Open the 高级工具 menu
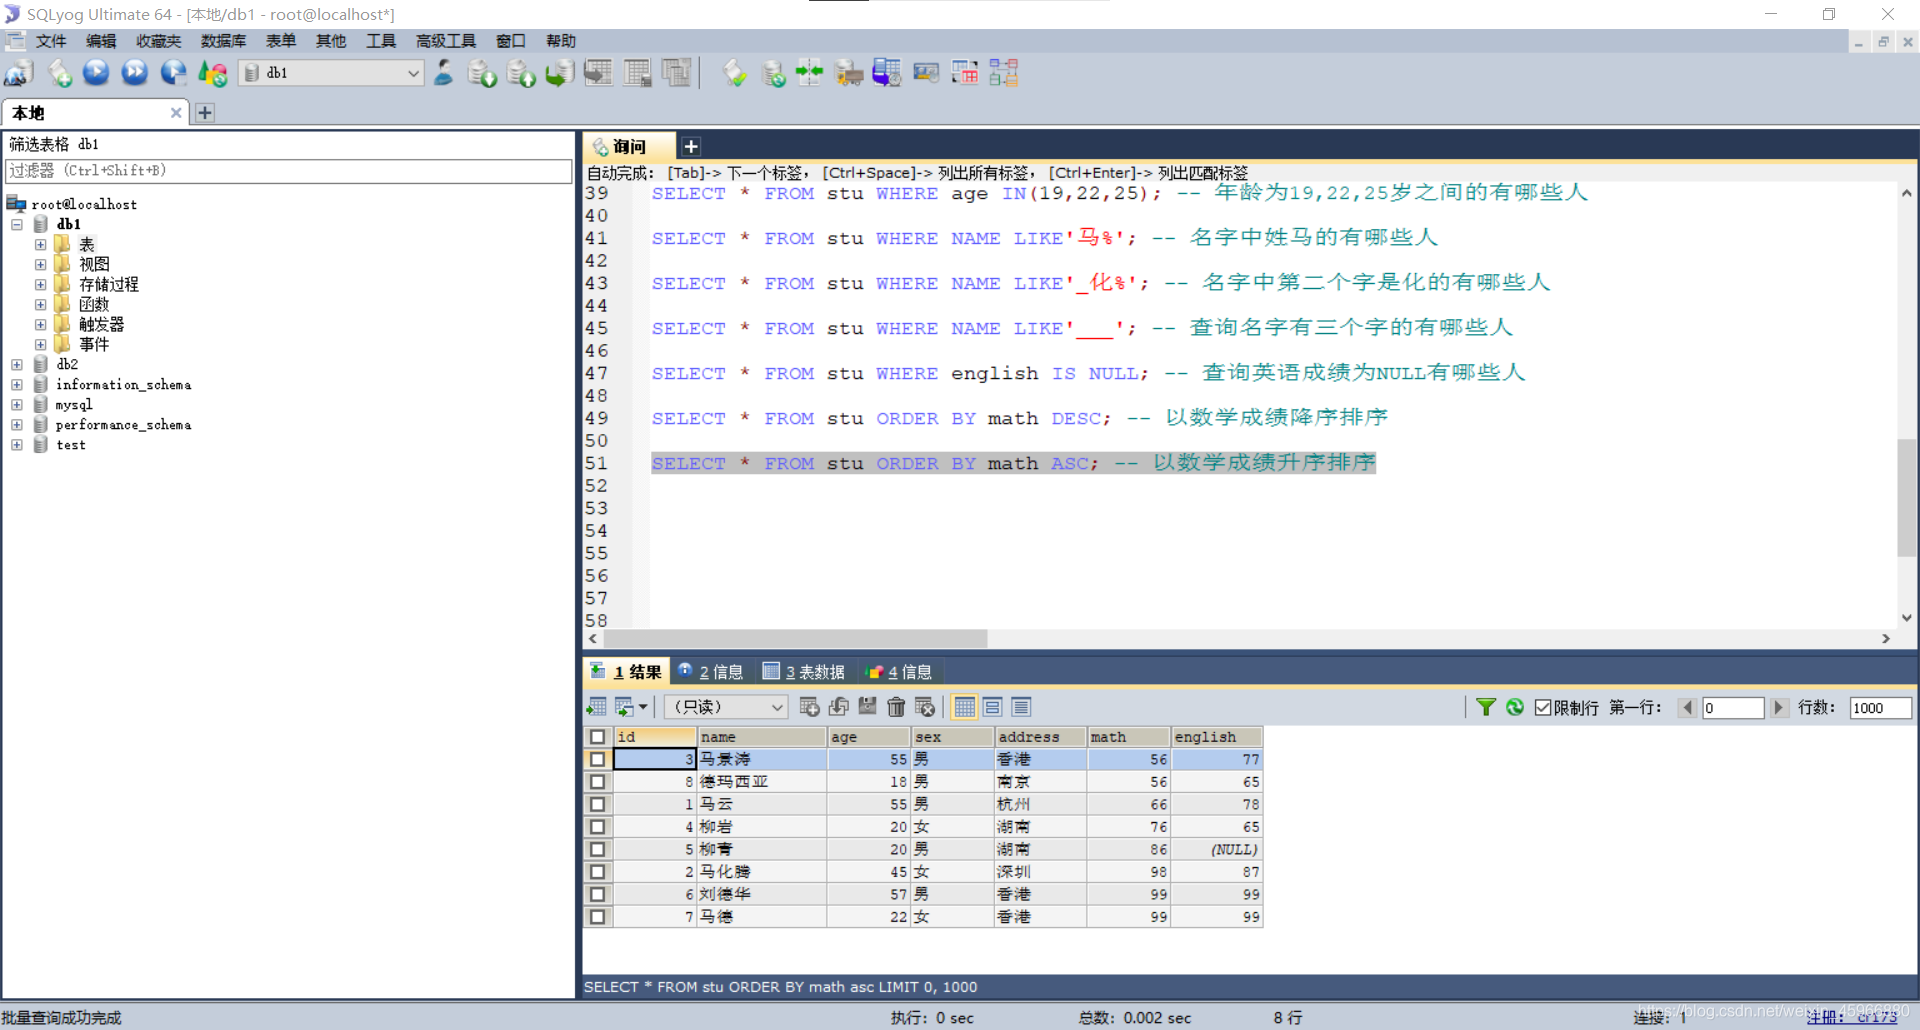 point(445,41)
